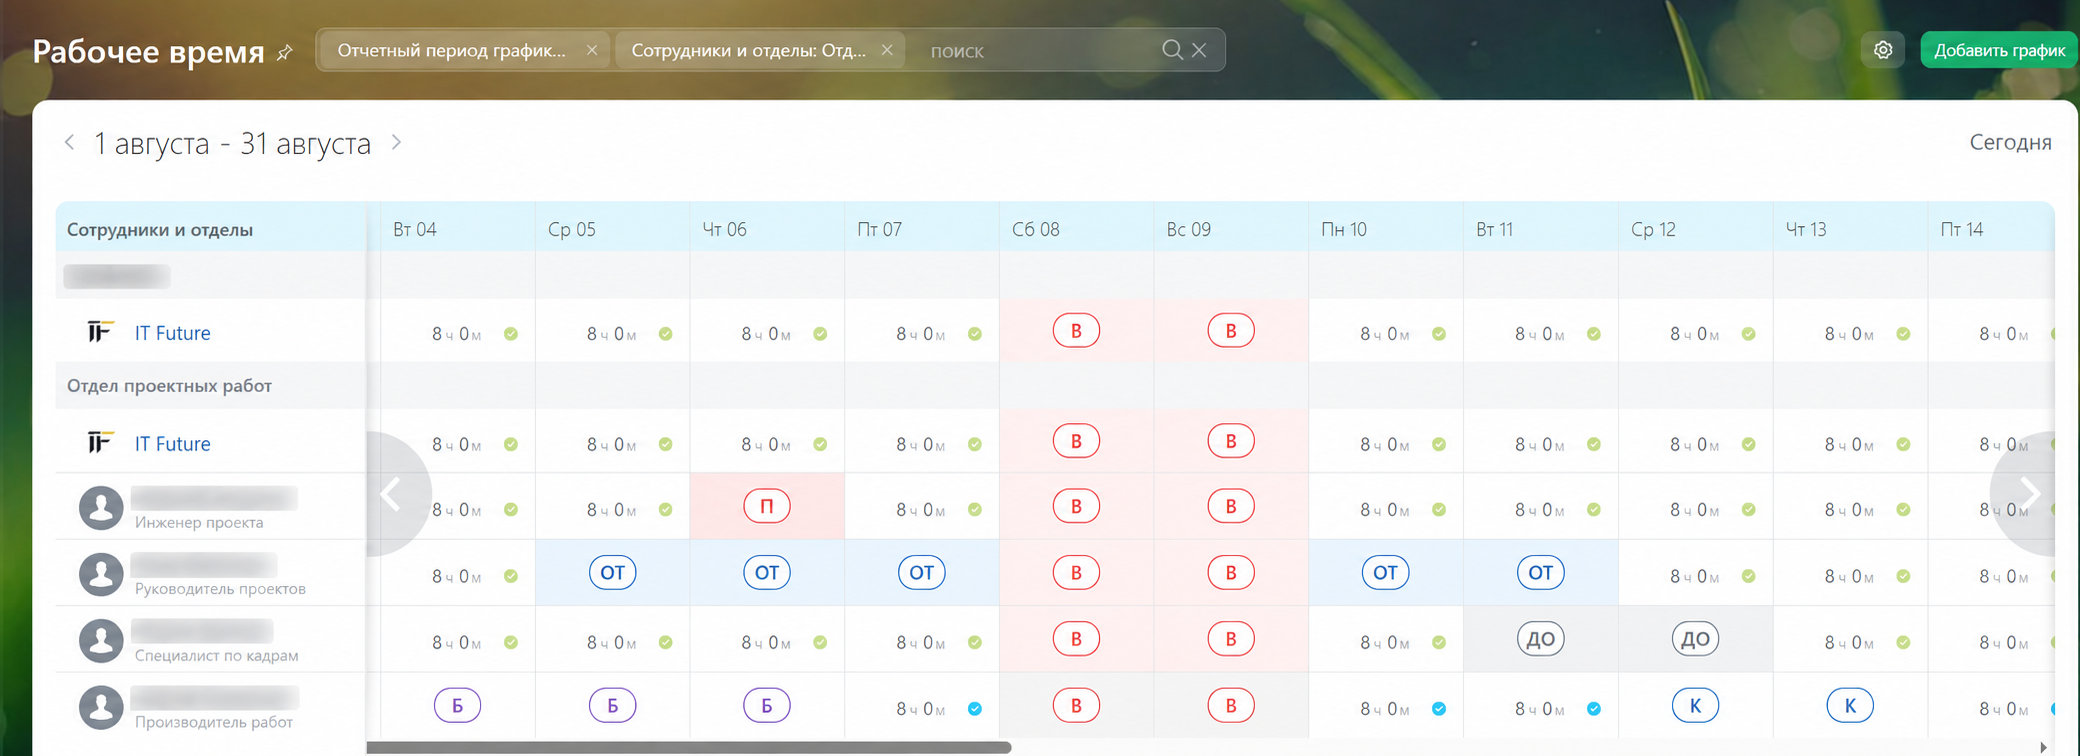2080x756 pixels.
Task: Click Добавить график button
Action: [x=1999, y=50]
